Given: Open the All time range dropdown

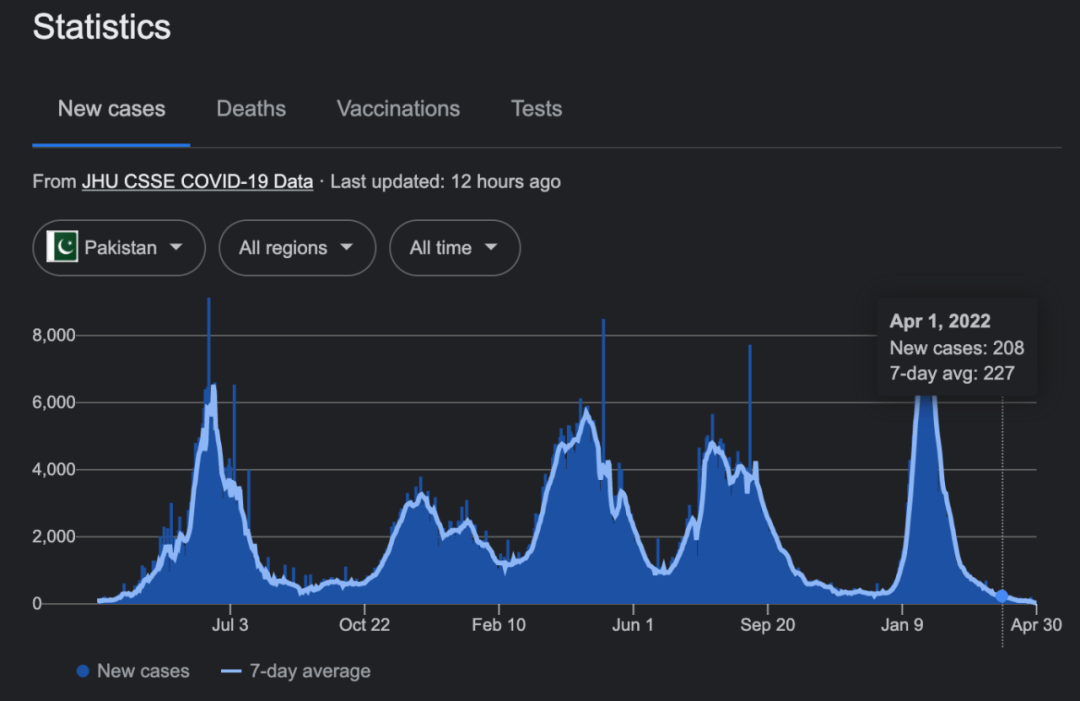Looking at the screenshot, I should point(454,248).
